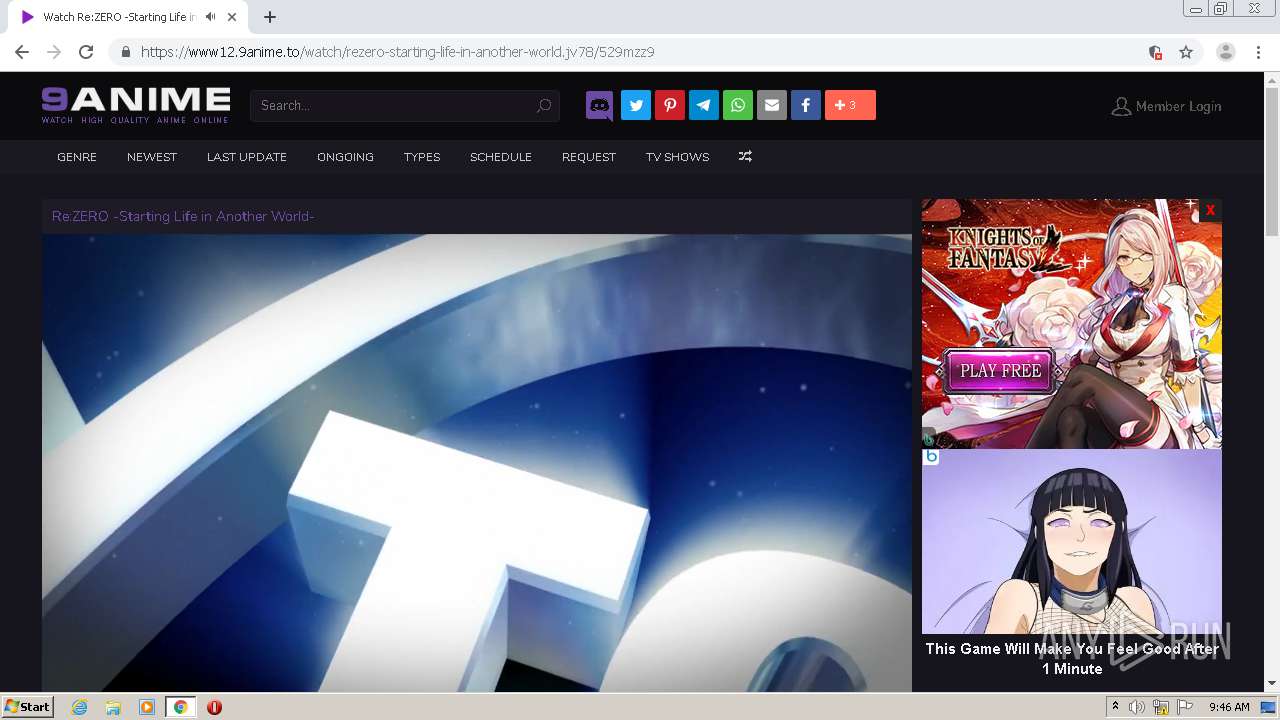Go to LAST UPDATE page
1280x720 pixels.
click(x=247, y=157)
